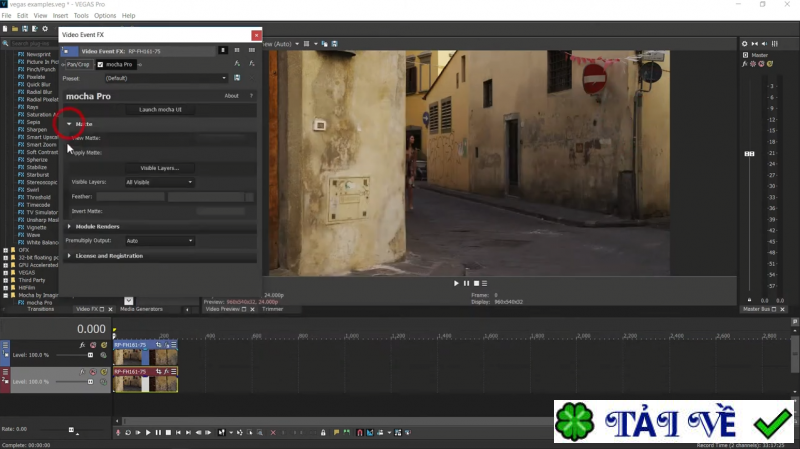
Task: Save the preset with the disk icon
Action: pos(237,78)
